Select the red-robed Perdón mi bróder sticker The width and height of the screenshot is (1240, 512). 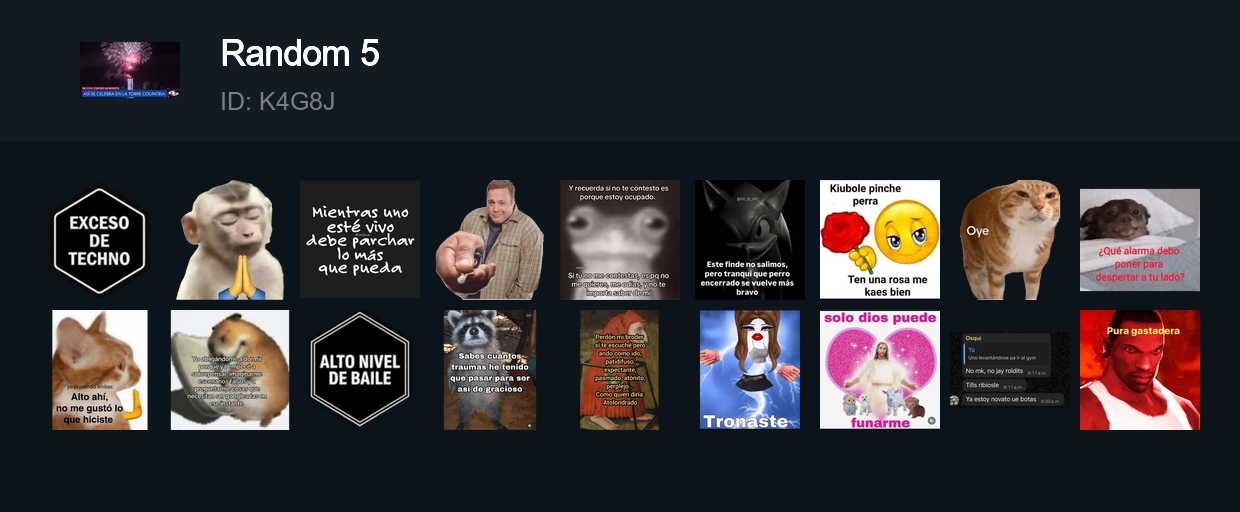(x=620, y=370)
